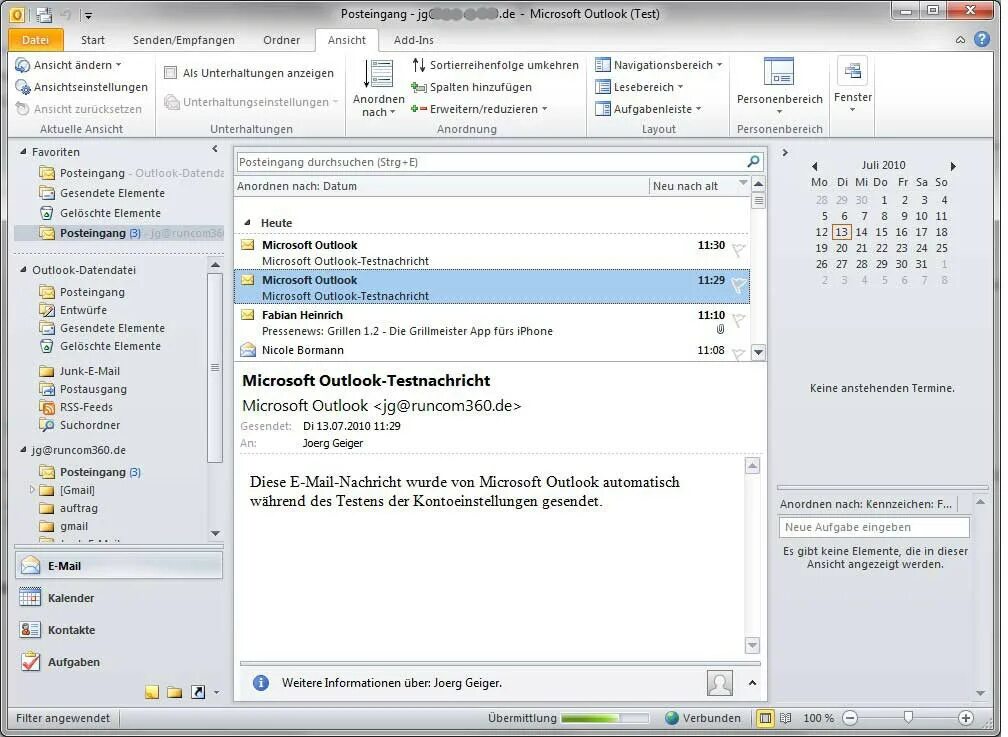Adjust the zoom slider handle
This screenshot has width=1008, height=737.
point(908,717)
